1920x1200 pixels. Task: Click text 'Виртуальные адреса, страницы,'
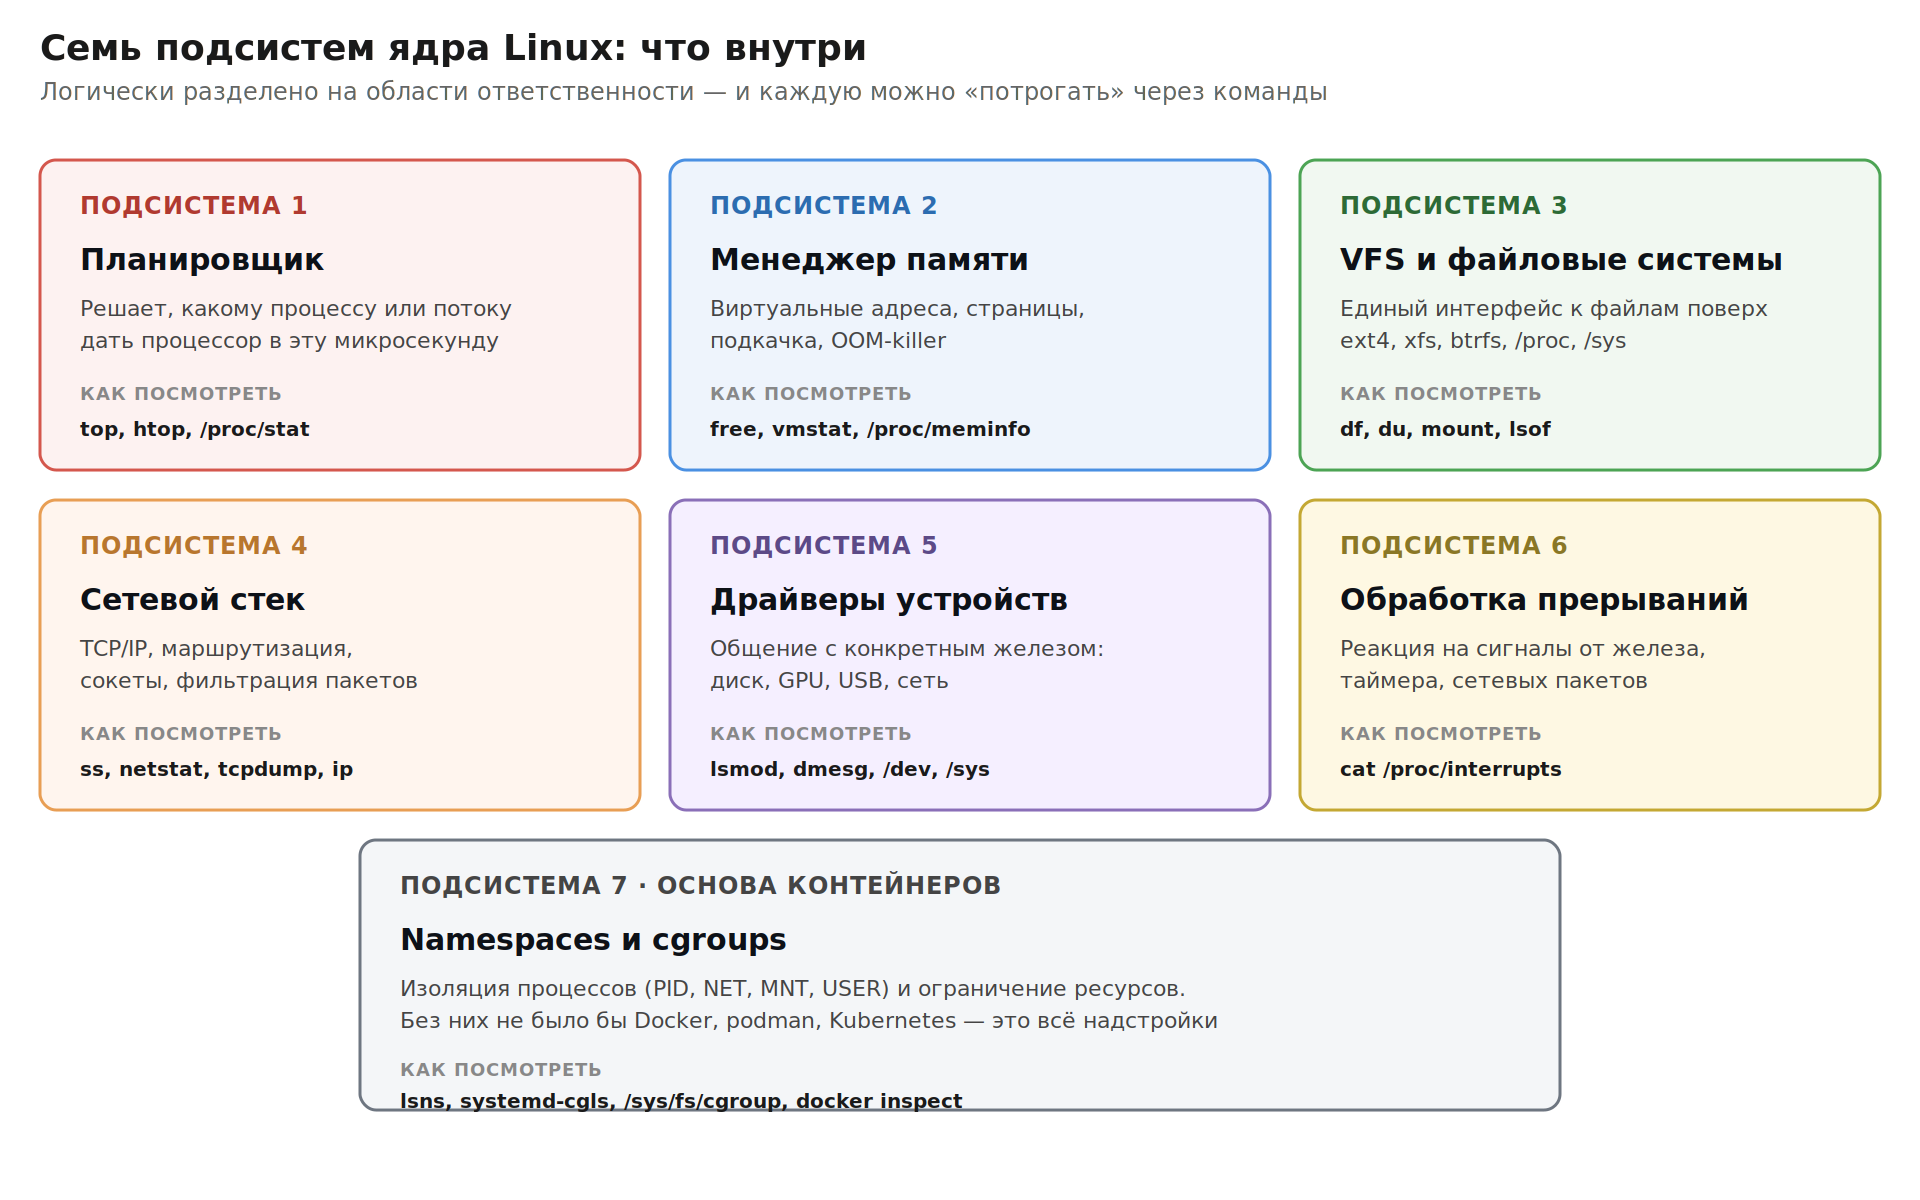(x=897, y=309)
